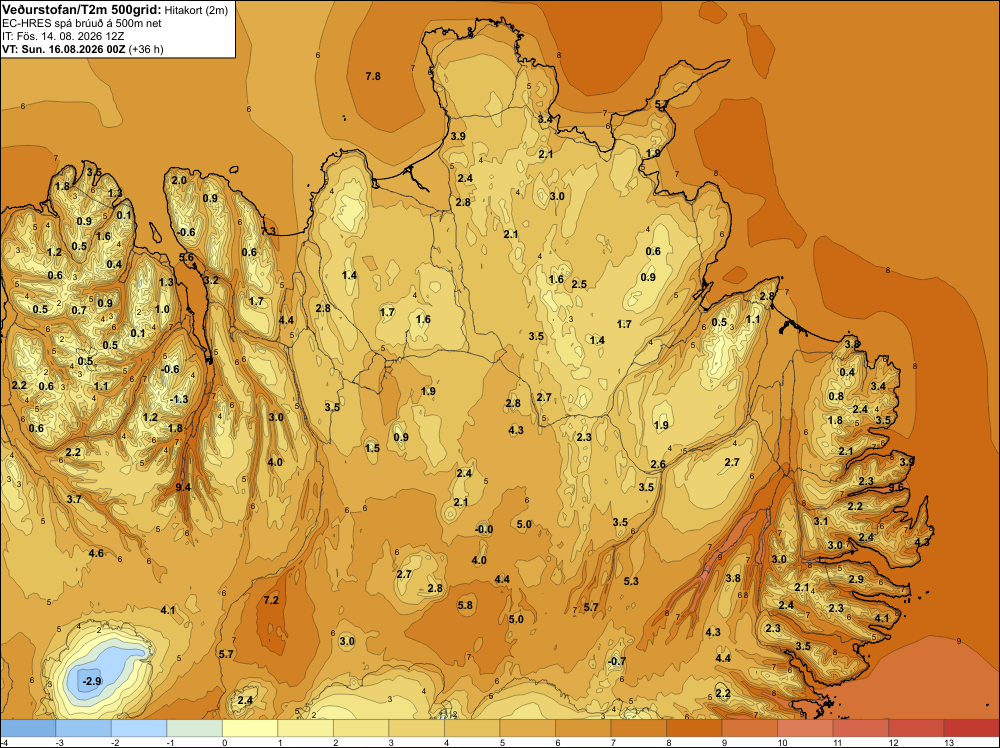The height and width of the screenshot is (748, 1000).
Task: Click the dark red legend swatch between 12 and 13
Action: 916,728
